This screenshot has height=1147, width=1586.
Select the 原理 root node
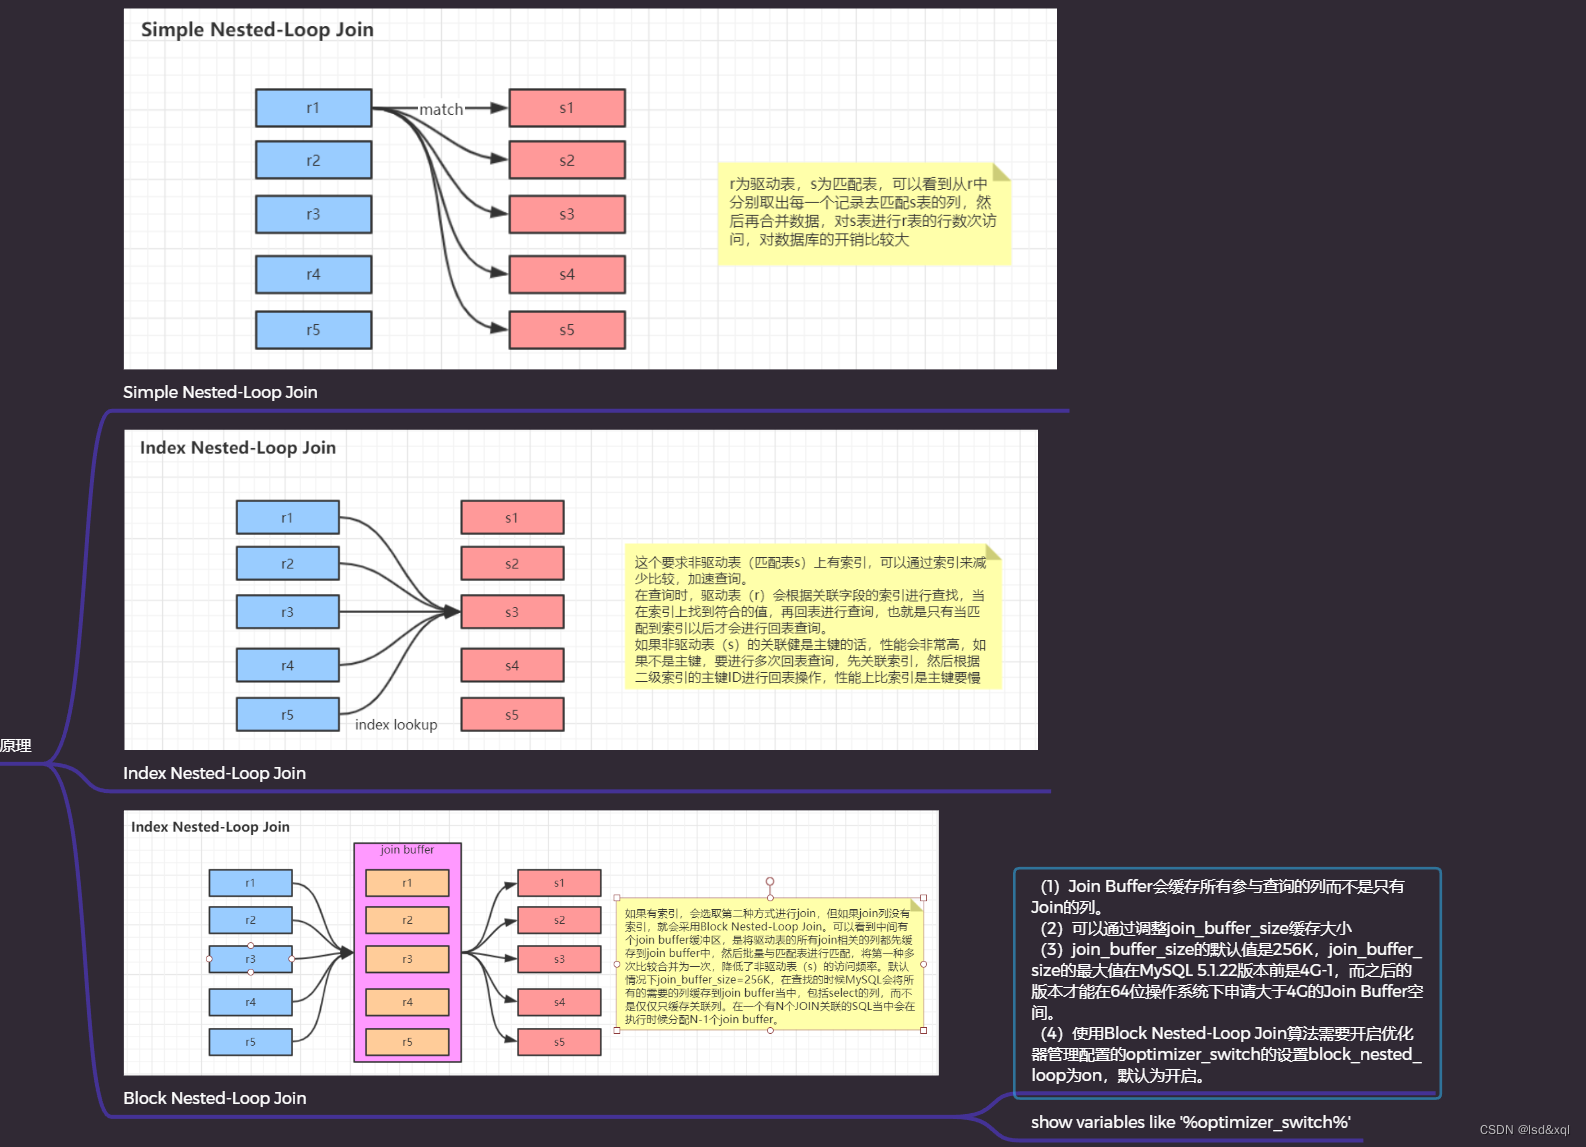(x=16, y=746)
